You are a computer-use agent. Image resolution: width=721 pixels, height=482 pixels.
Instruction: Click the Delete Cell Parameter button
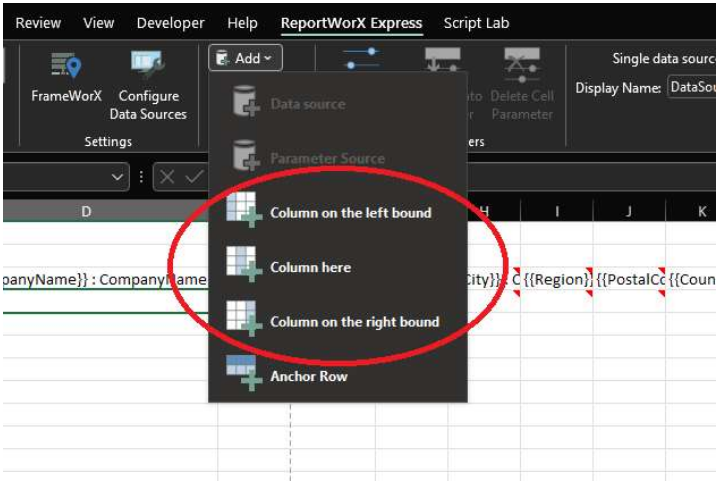point(522,86)
